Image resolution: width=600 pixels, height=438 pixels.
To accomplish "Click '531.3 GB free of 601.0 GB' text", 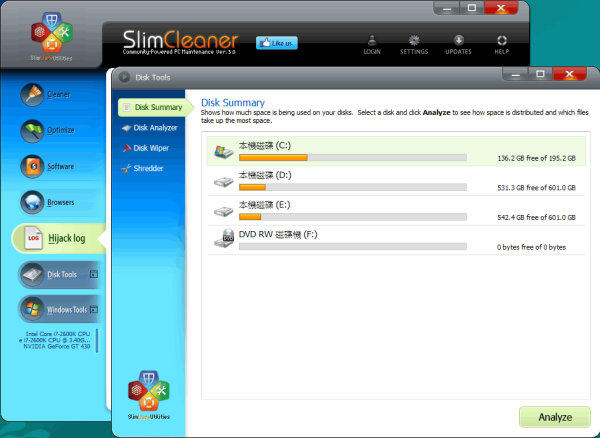I will (536, 188).
